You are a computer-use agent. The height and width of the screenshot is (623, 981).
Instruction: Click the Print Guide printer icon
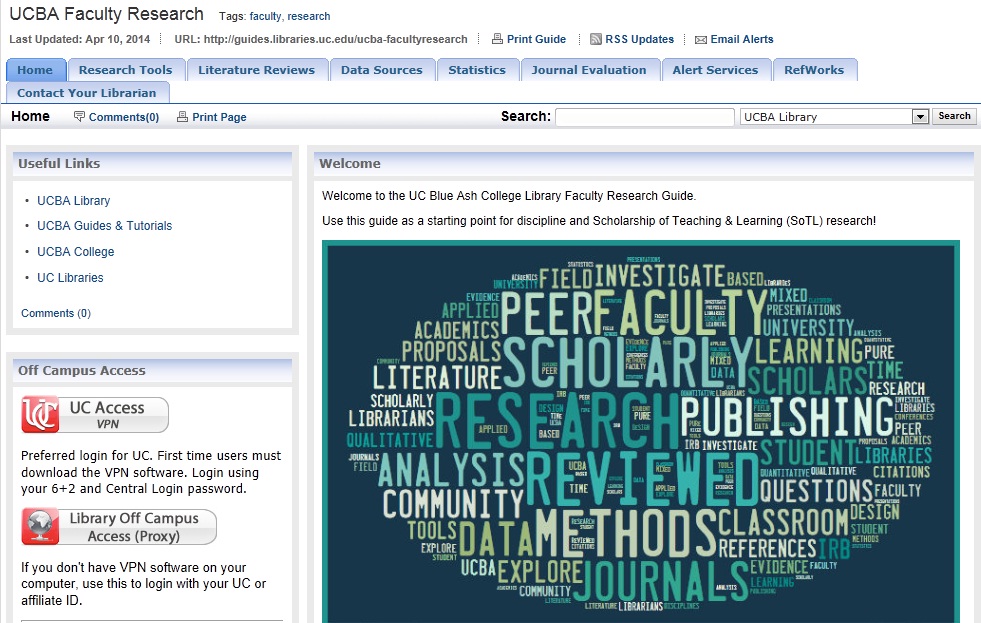coord(497,39)
